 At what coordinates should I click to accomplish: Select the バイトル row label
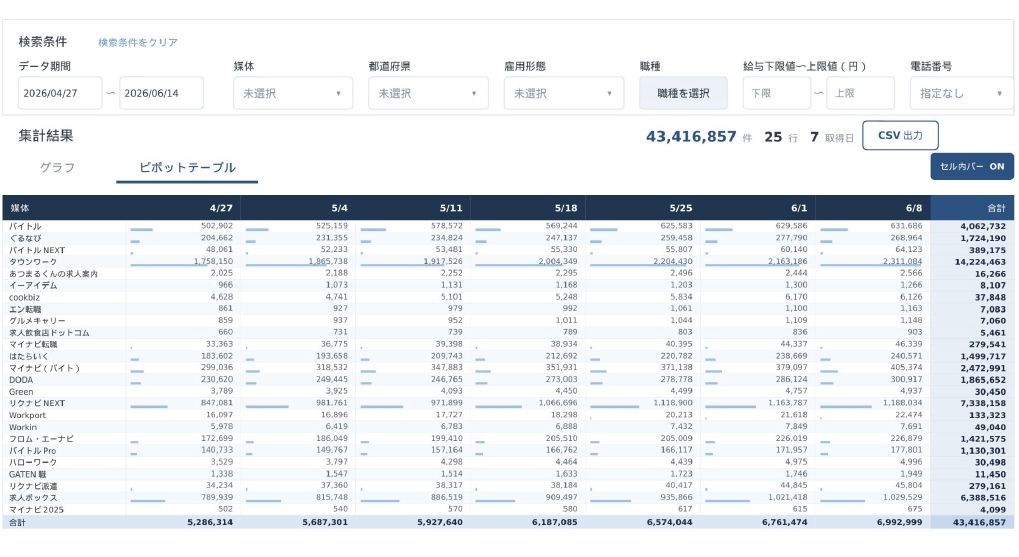(x=25, y=226)
